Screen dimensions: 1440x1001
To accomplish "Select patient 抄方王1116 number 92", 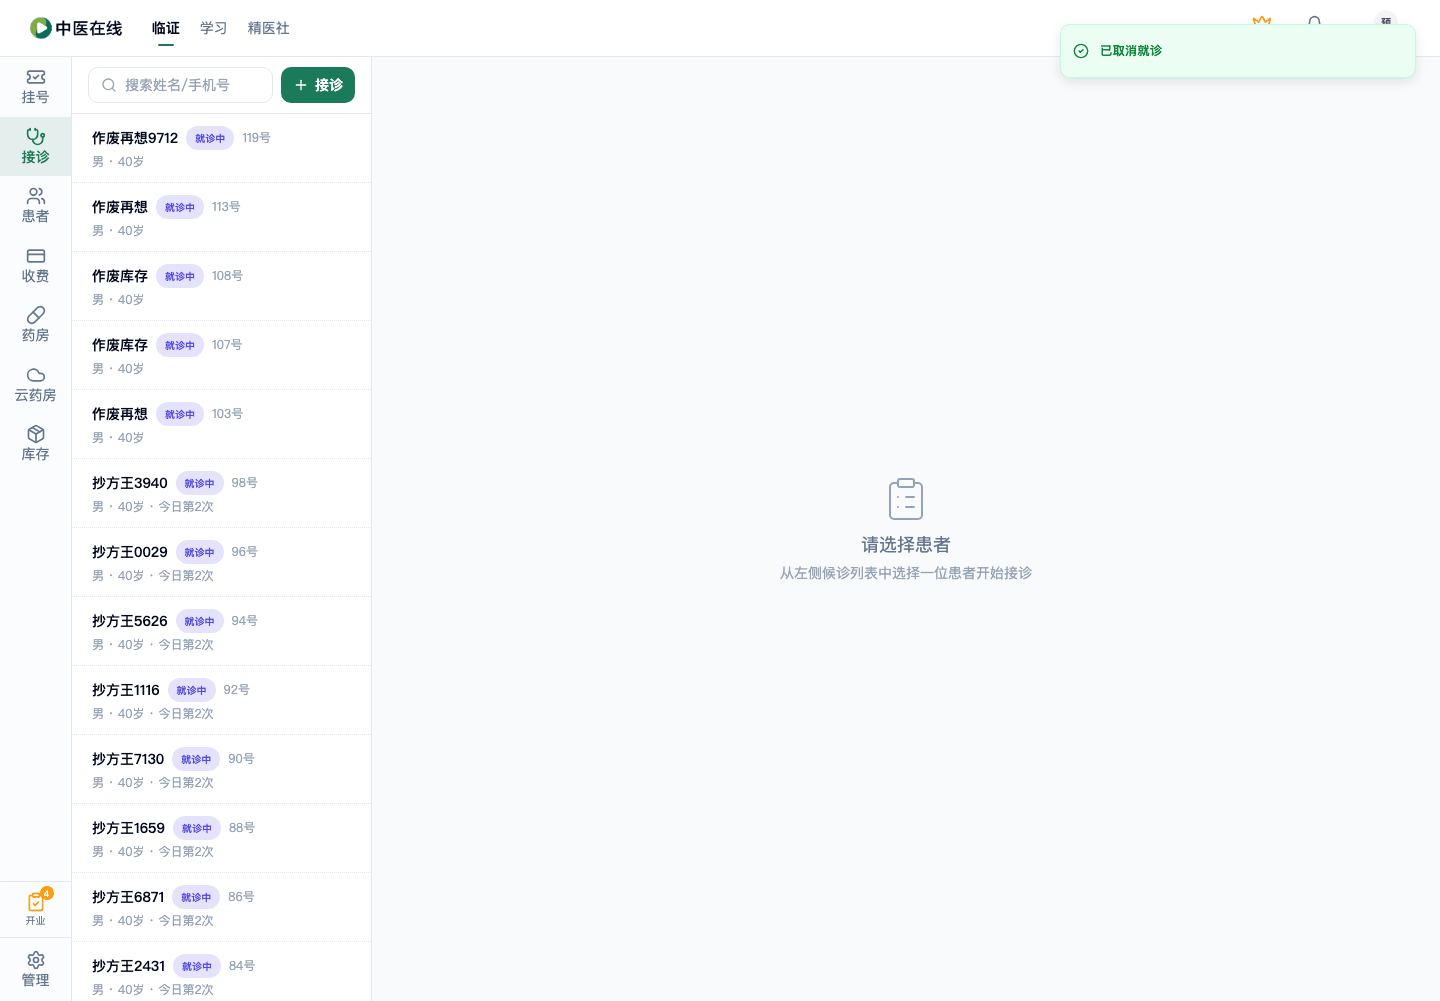I will [x=221, y=700].
